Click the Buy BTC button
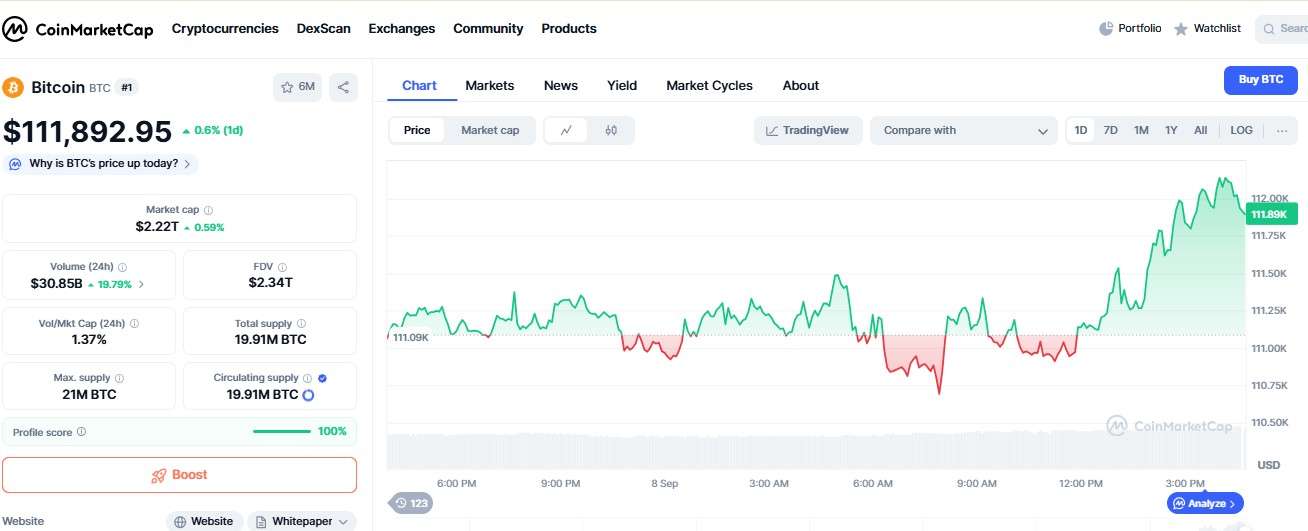 (1261, 80)
